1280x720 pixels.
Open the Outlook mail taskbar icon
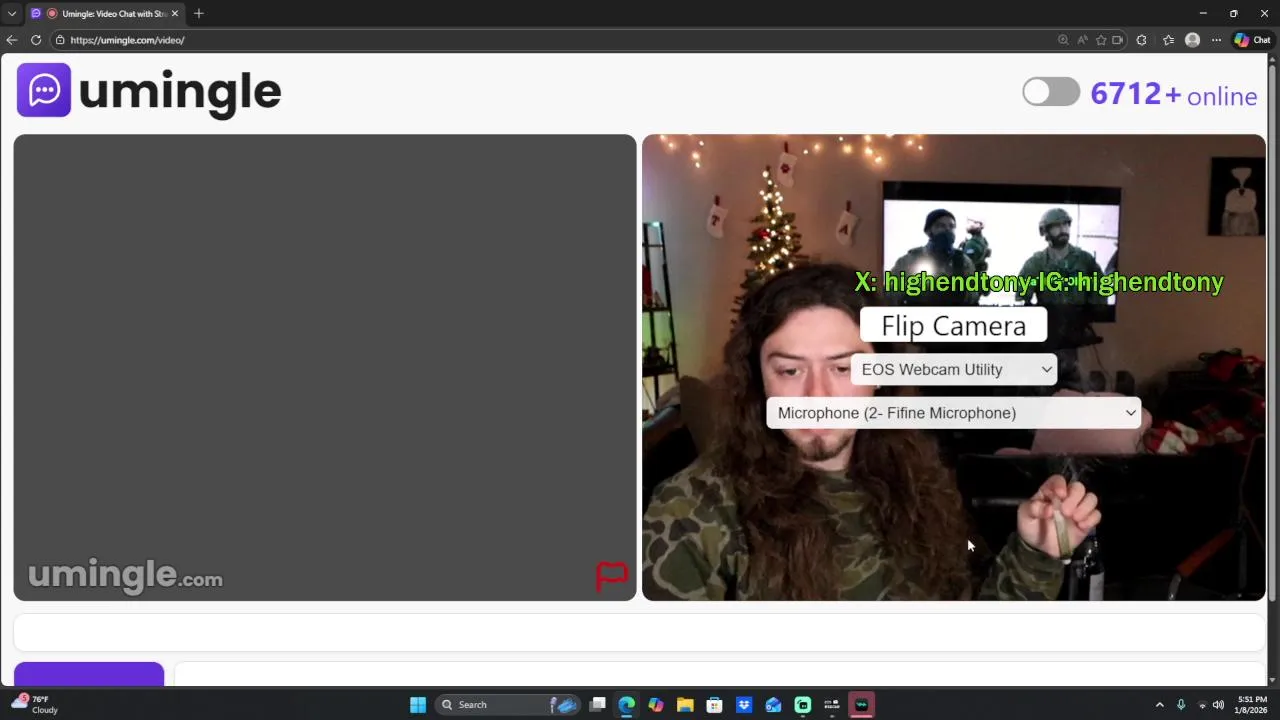(773, 705)
